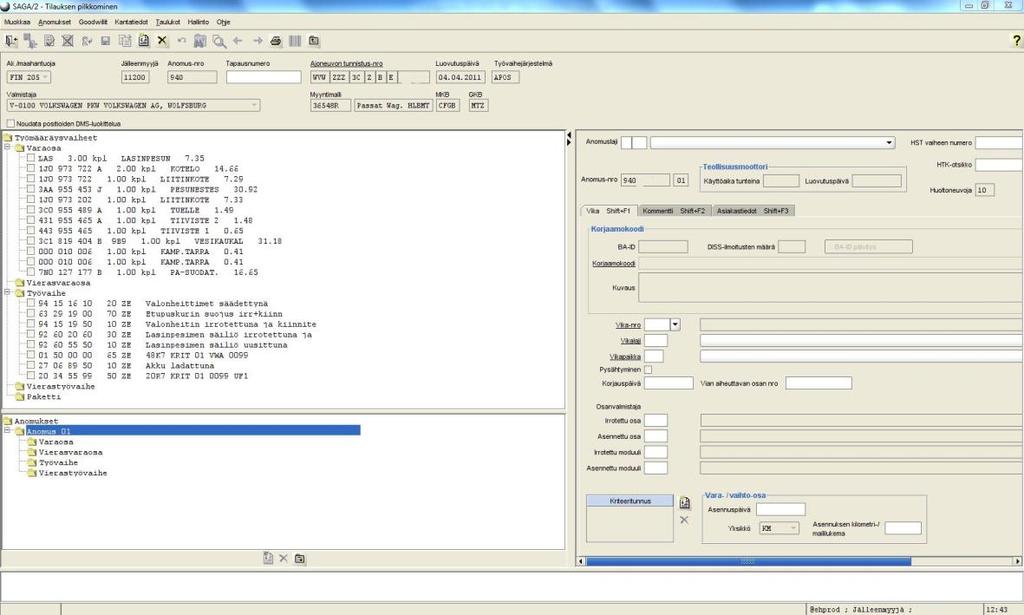Click the Asennuspäivä input field
Screen dimensions: 1024x615
tap(781, 509)
